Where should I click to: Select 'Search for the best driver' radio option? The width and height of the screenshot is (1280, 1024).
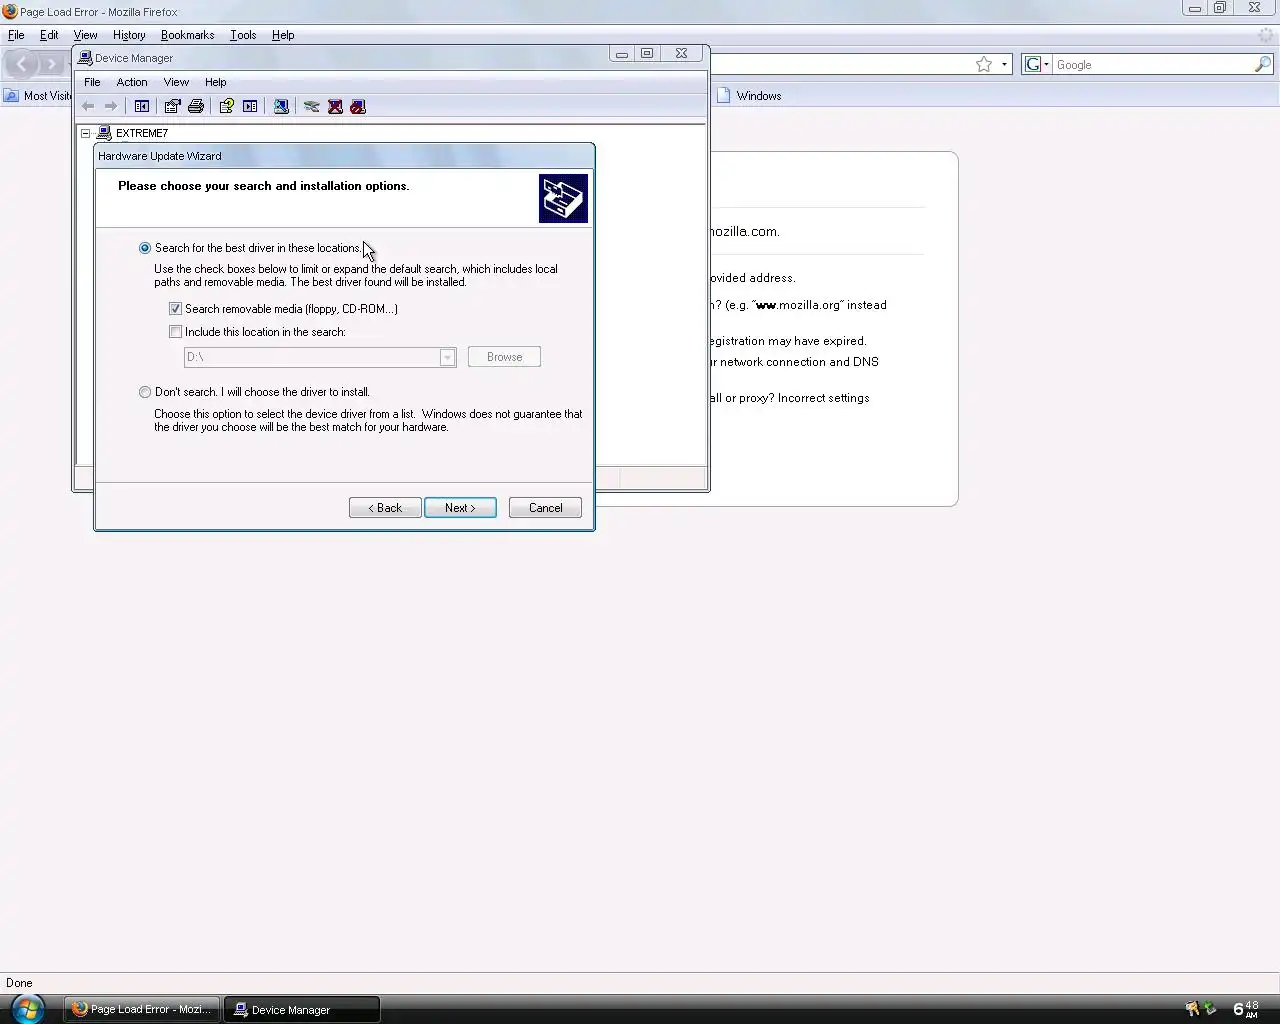tap(145, 248)
